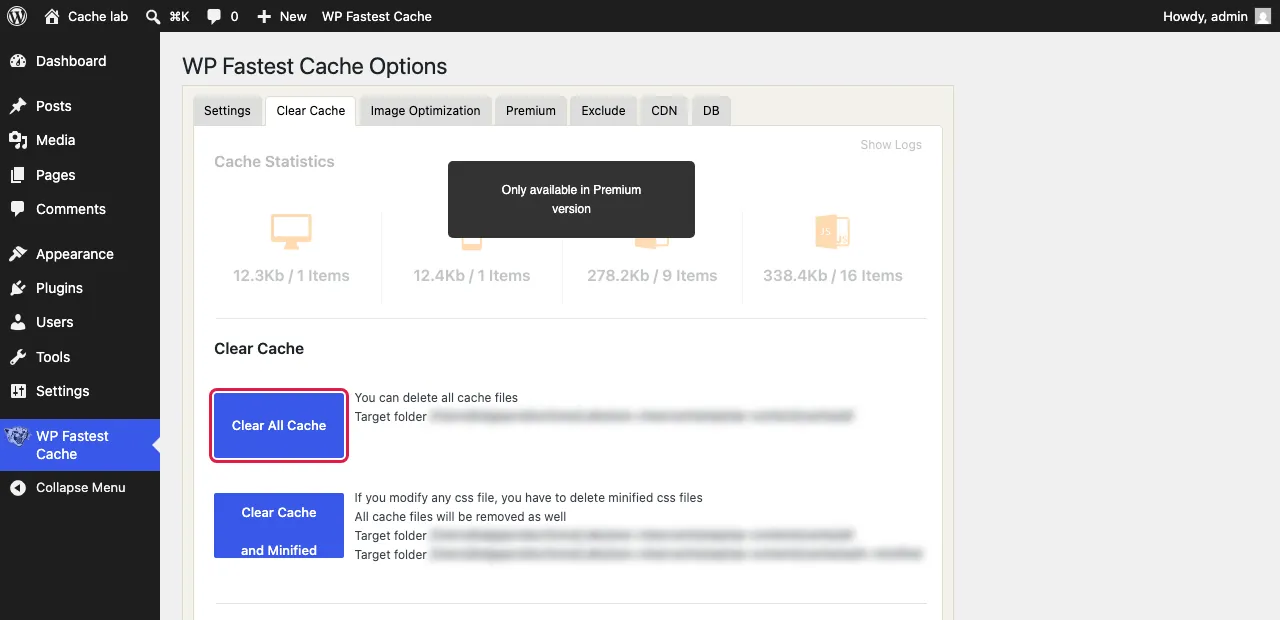Click the Settings sliders icon in sidebar
This screenshot has height=620, width=1280.
[x=18, y=391]
